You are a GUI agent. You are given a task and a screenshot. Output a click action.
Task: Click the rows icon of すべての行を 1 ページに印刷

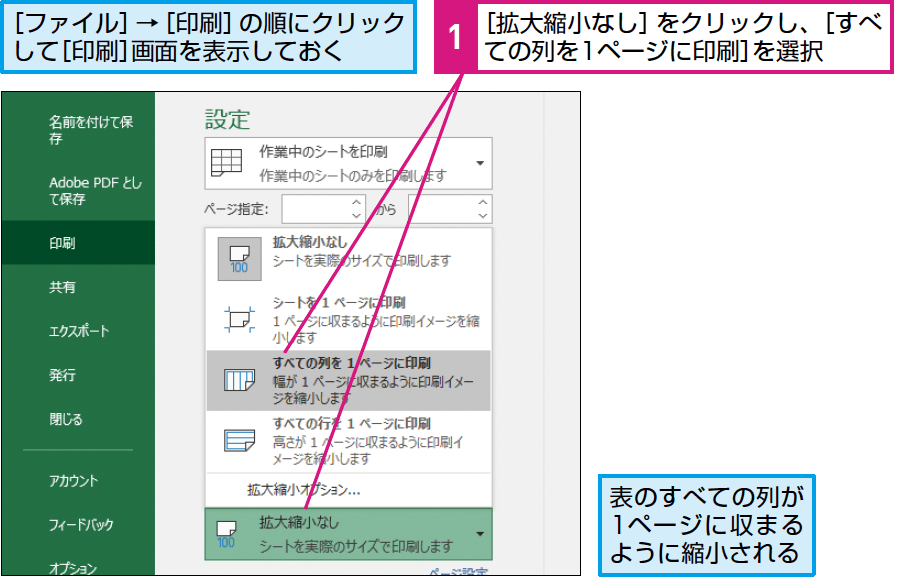pyautogui.click(x=239, y=441)
